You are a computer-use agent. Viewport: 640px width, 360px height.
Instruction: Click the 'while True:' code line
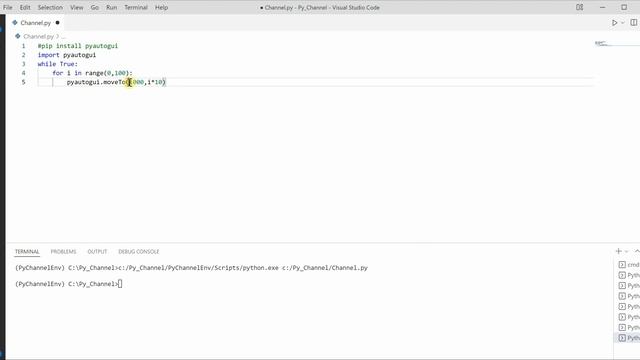(58, 64)
